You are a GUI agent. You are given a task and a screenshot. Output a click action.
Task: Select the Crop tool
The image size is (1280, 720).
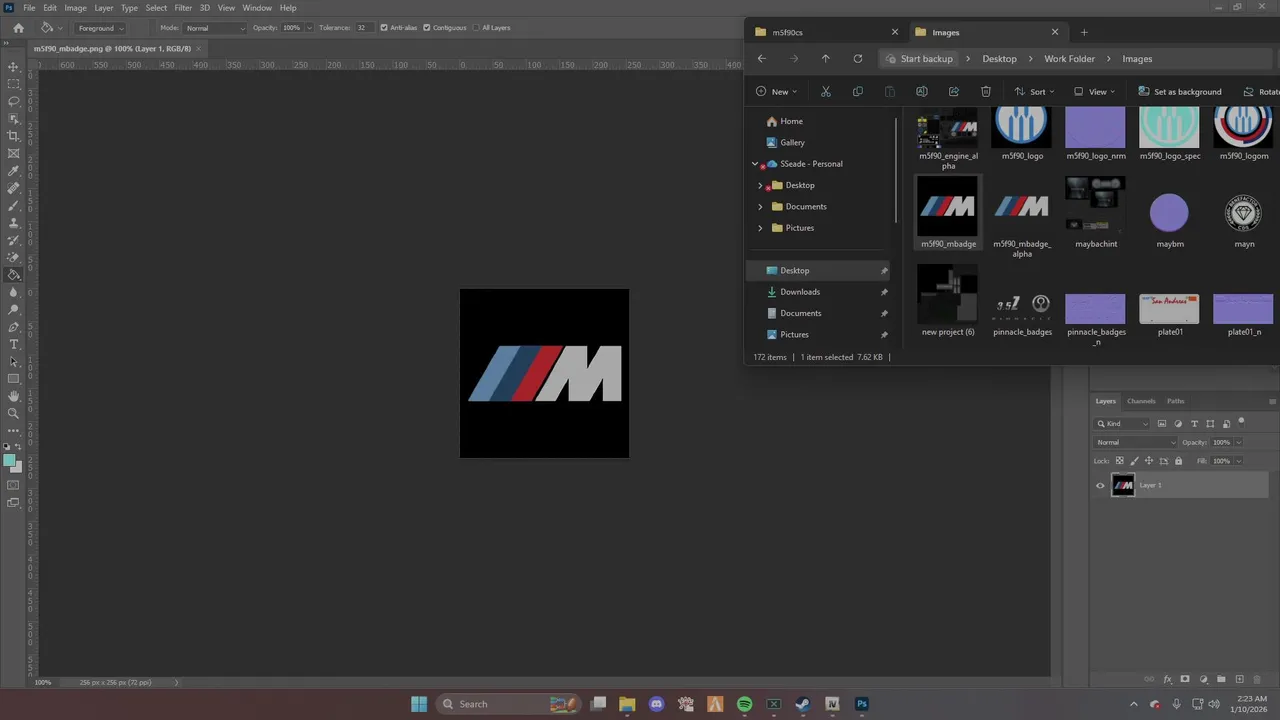tap(13, 136)
